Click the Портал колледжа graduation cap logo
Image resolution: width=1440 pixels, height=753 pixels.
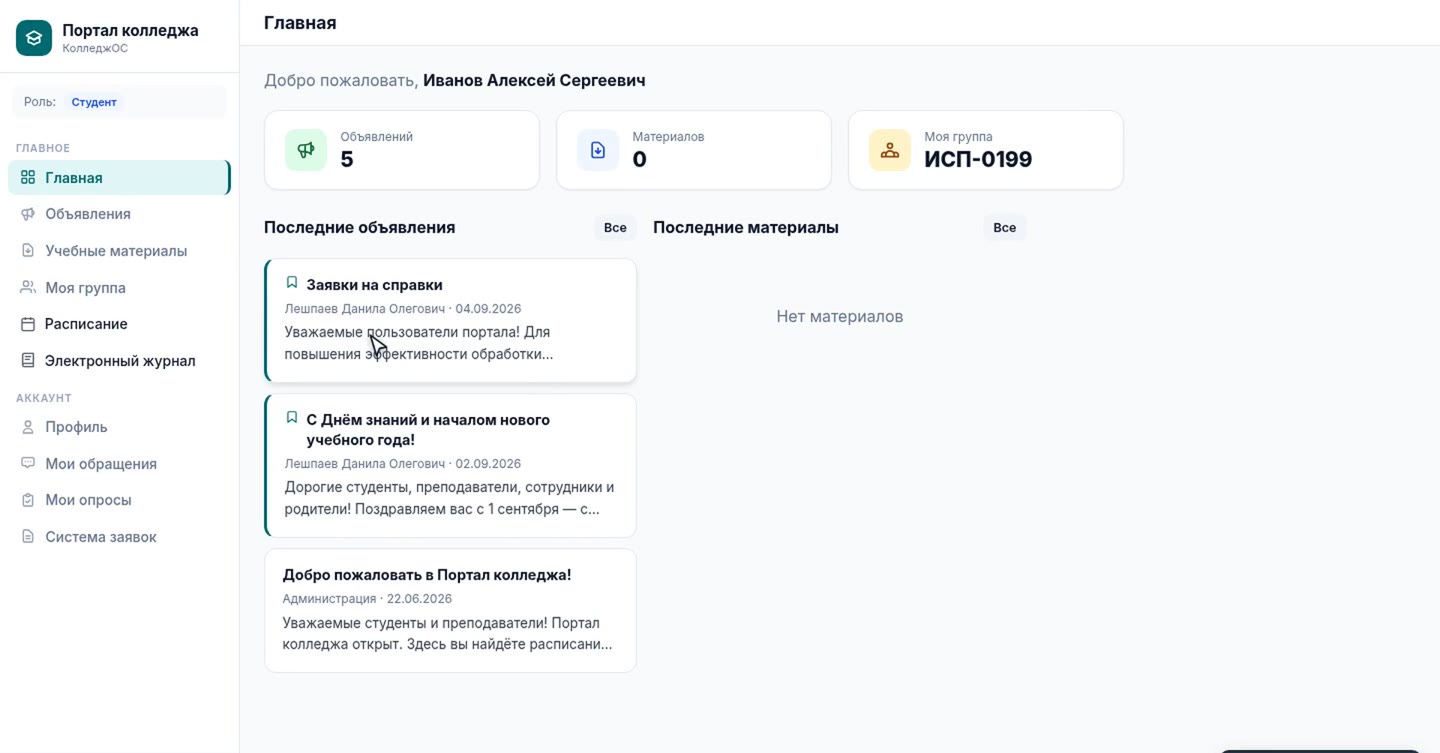(x=34, y=38)
